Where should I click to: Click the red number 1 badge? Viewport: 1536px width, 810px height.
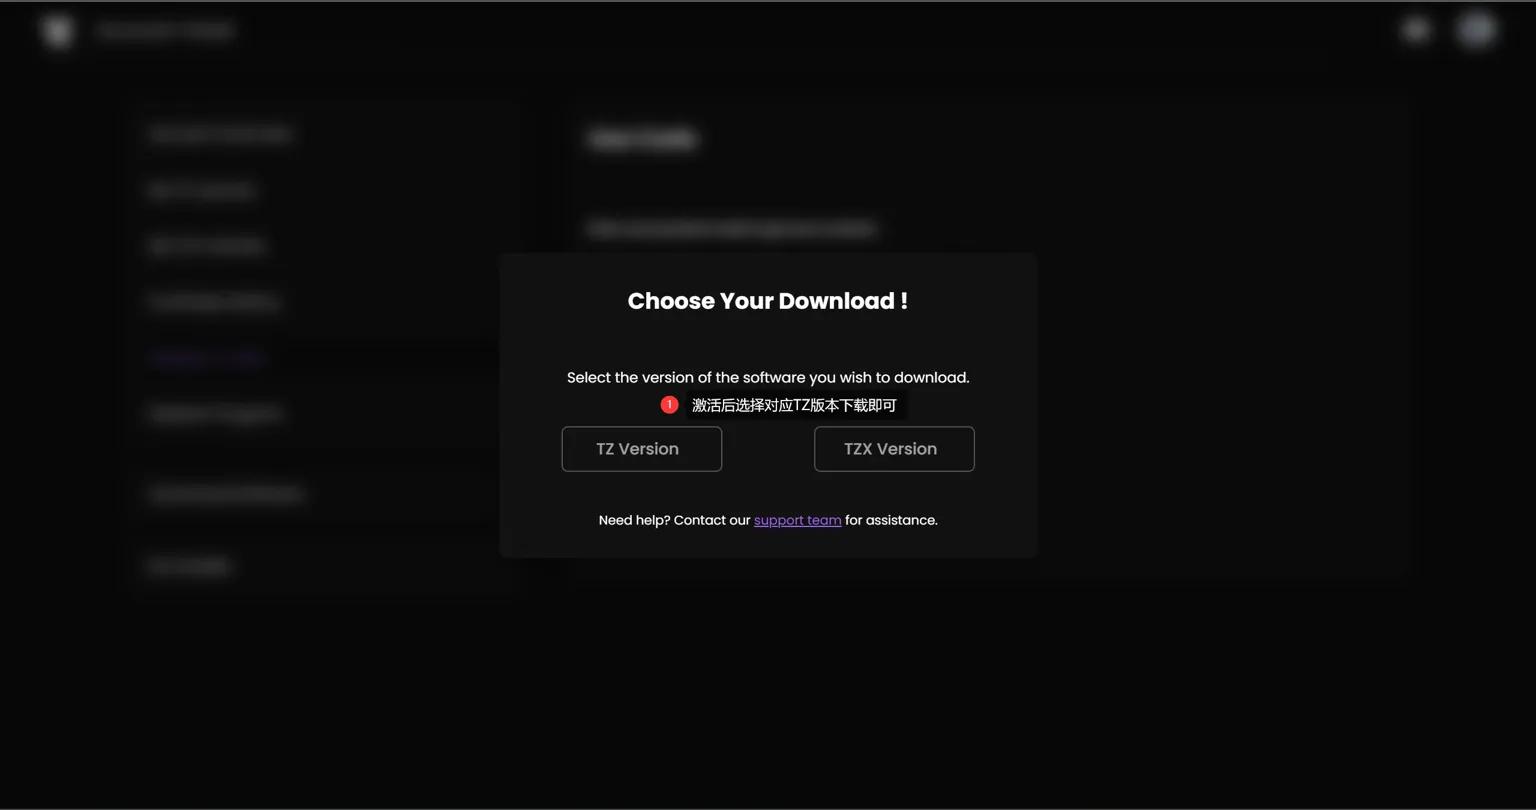669,405
